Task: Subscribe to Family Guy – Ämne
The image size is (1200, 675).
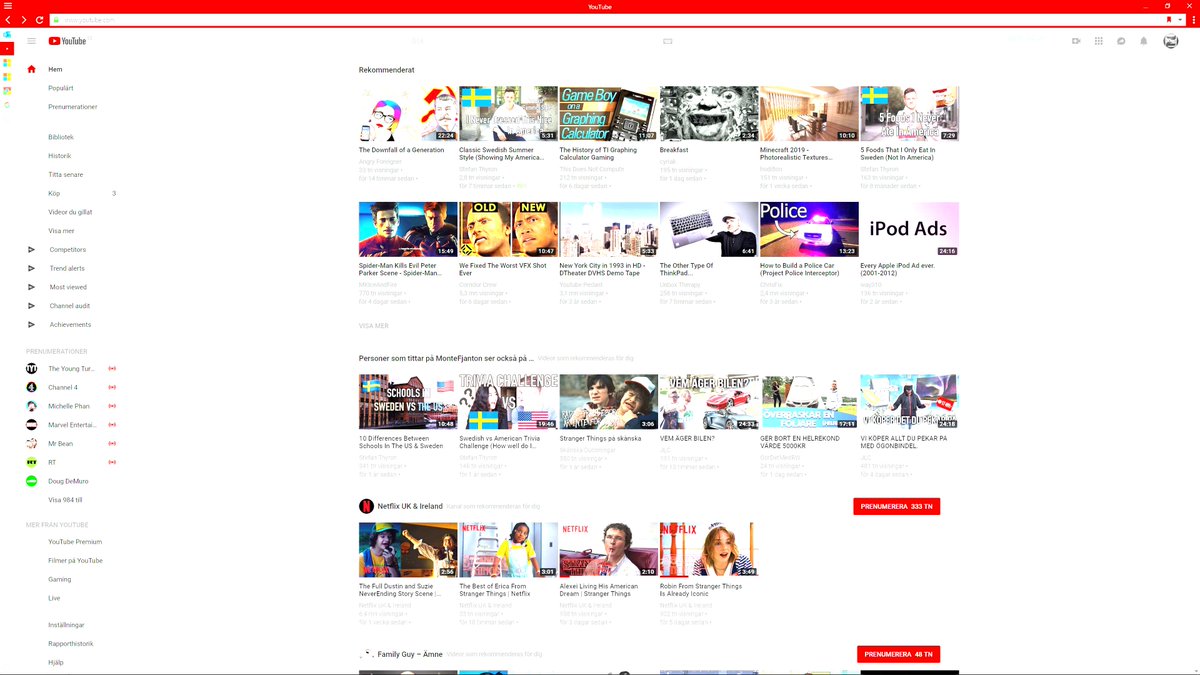Action: pyautogui.click(x=898, y=654)
